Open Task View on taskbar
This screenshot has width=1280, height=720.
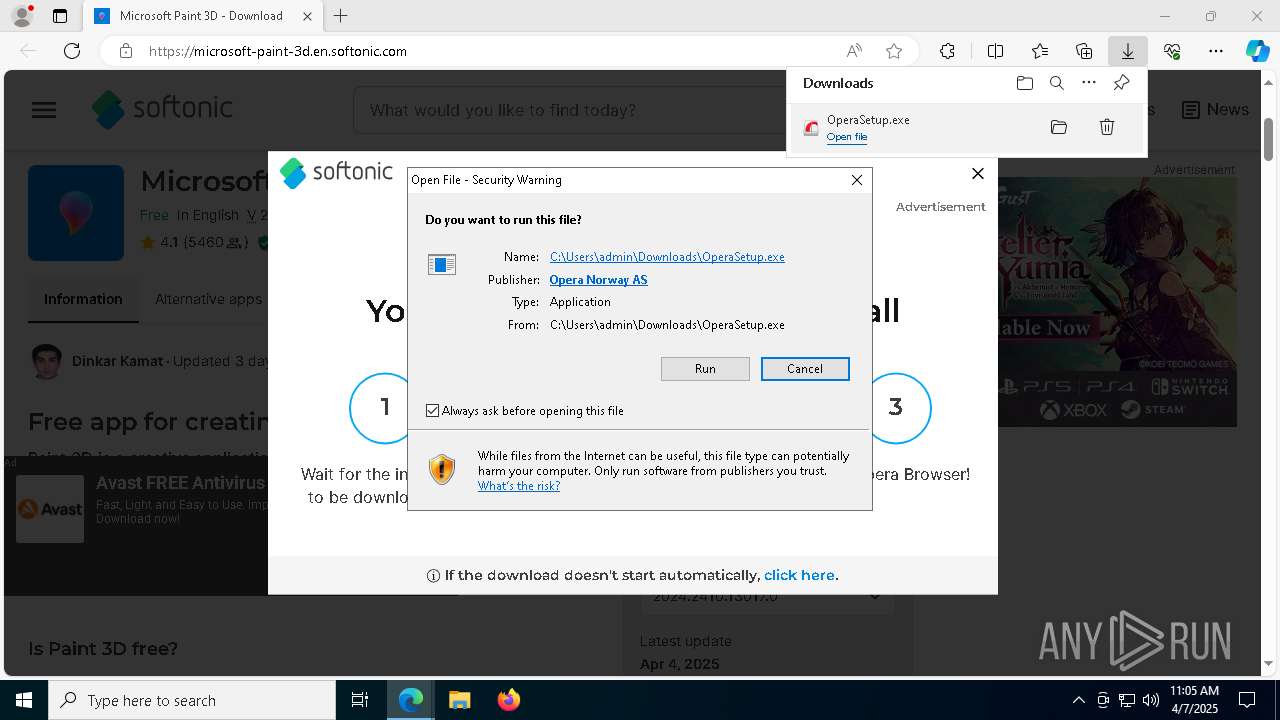pos(360,700)
